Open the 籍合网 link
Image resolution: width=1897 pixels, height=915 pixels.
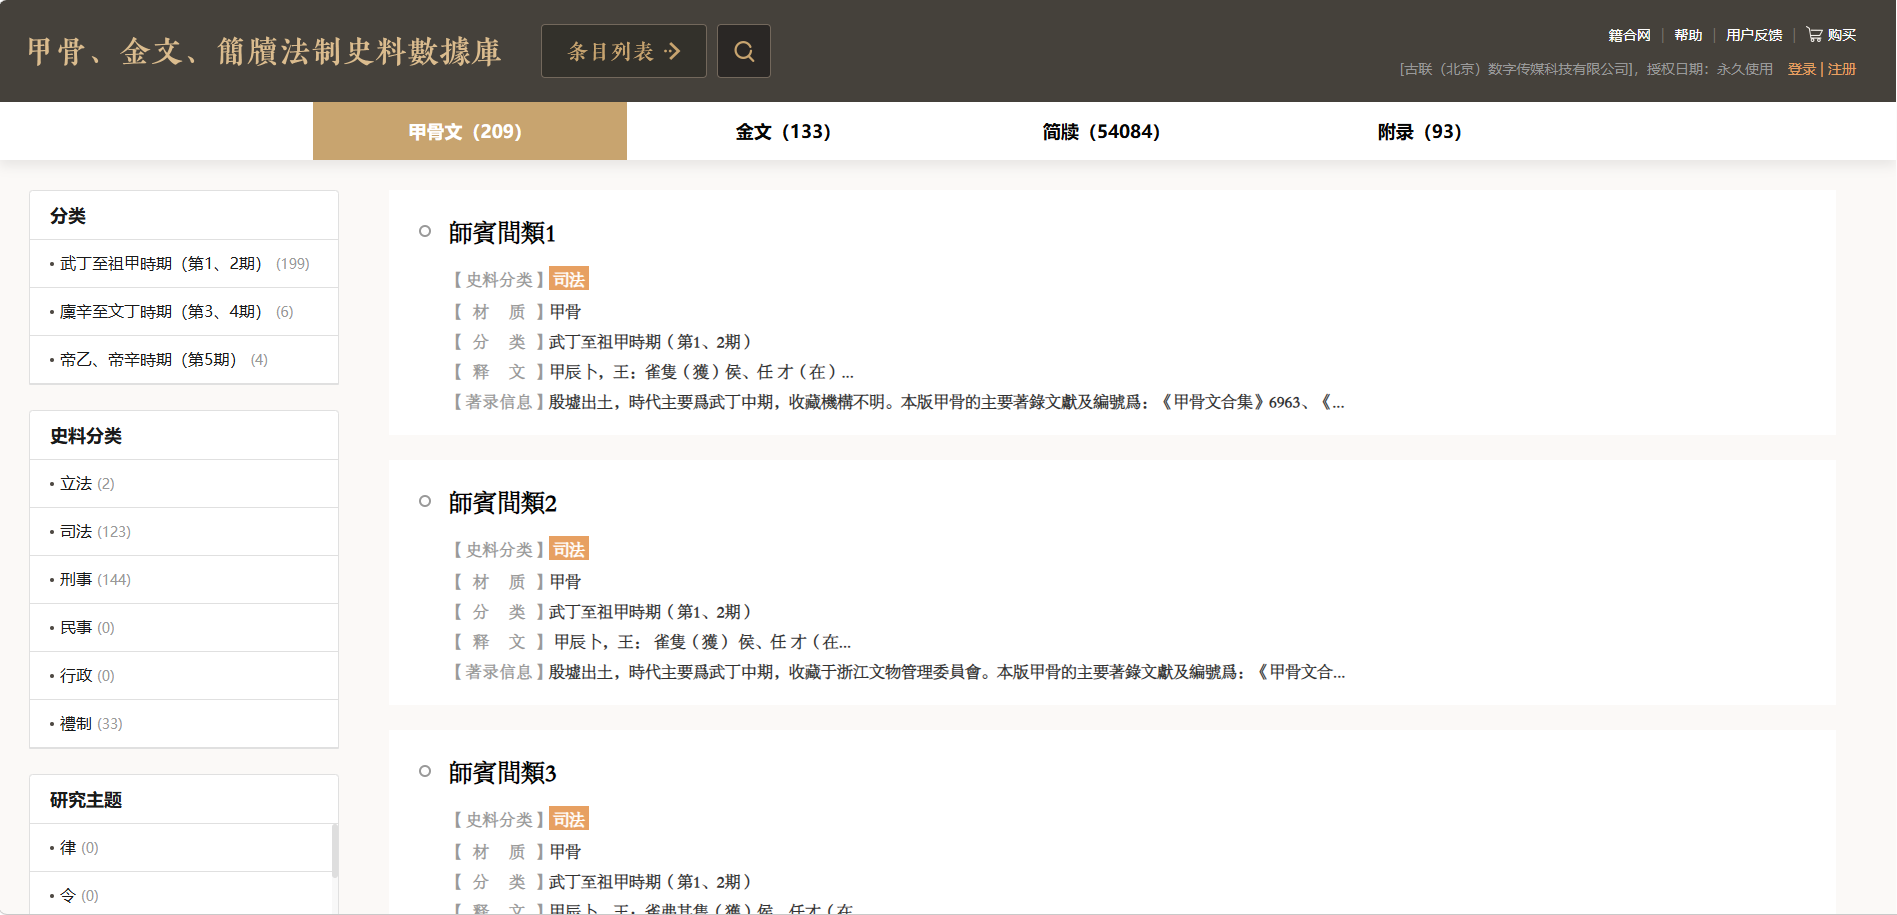(x=1629, y=35)
